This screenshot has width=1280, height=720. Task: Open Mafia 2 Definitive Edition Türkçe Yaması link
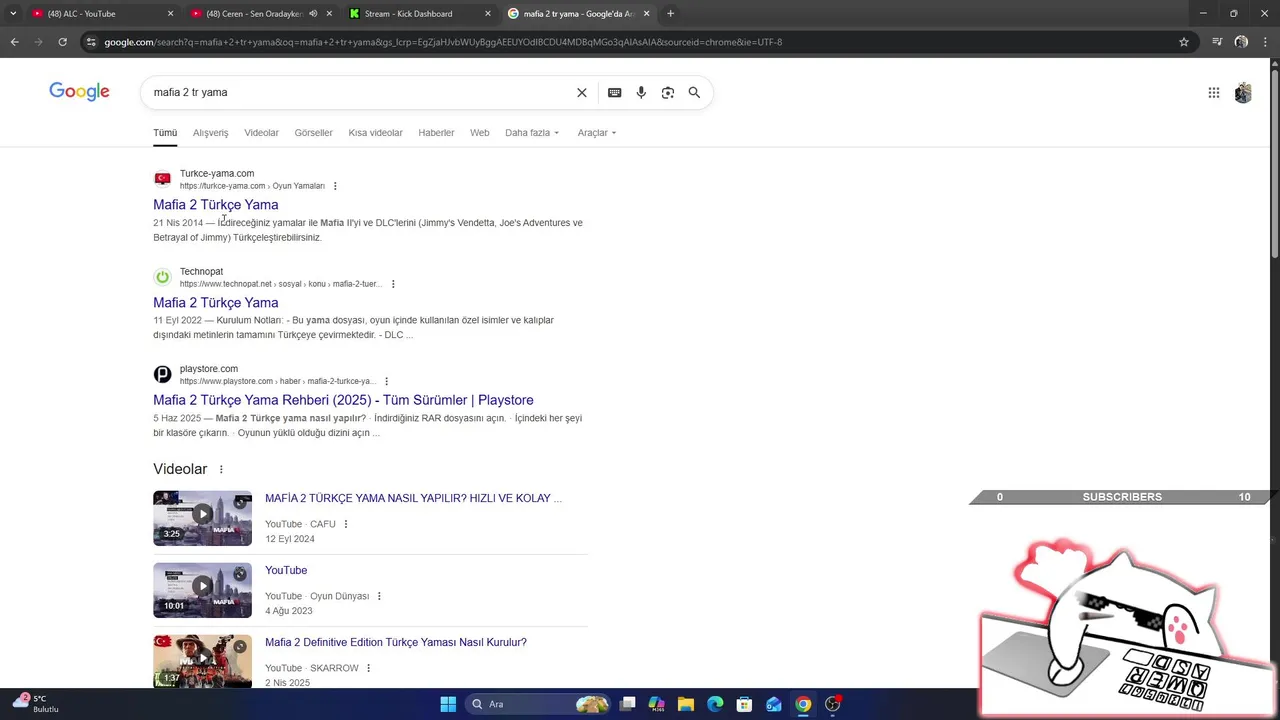pos(396,642)
